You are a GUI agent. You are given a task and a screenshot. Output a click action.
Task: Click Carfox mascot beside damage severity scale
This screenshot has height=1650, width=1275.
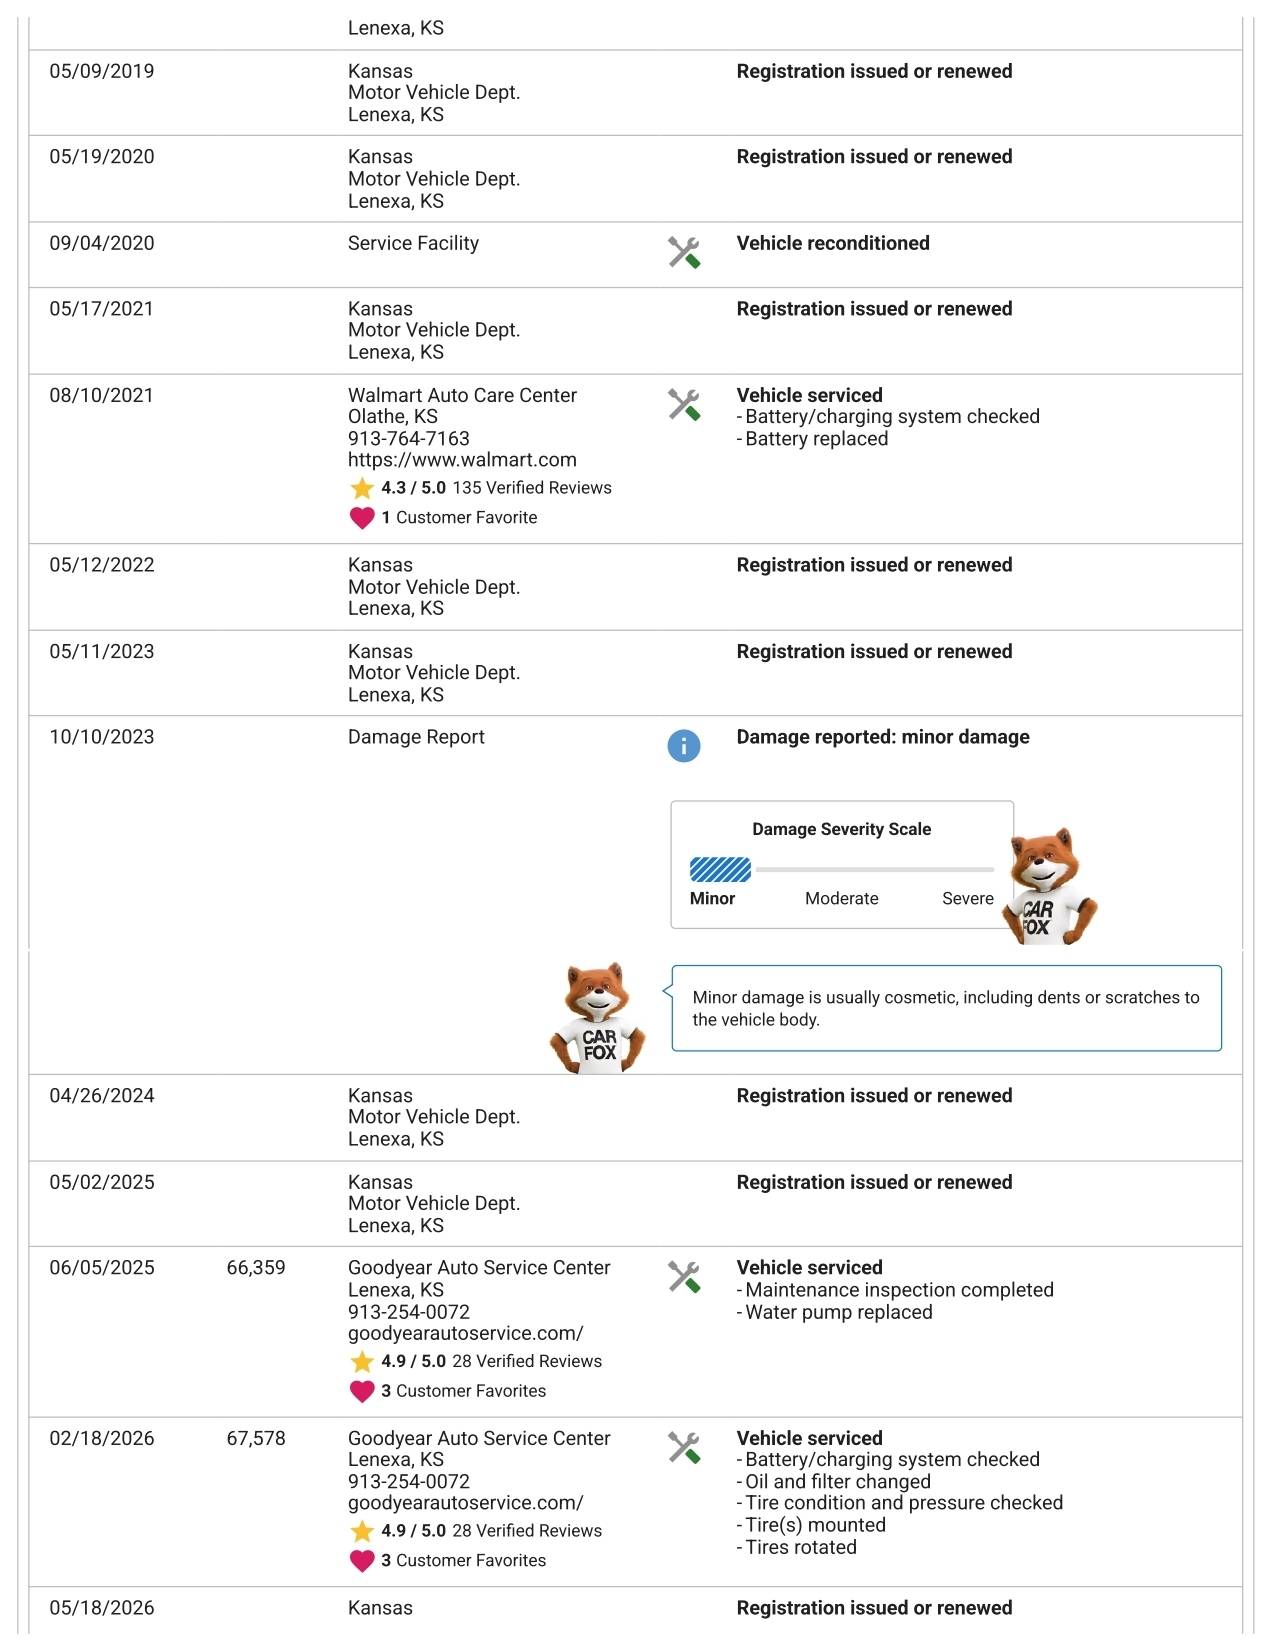tap(1049, 886)
